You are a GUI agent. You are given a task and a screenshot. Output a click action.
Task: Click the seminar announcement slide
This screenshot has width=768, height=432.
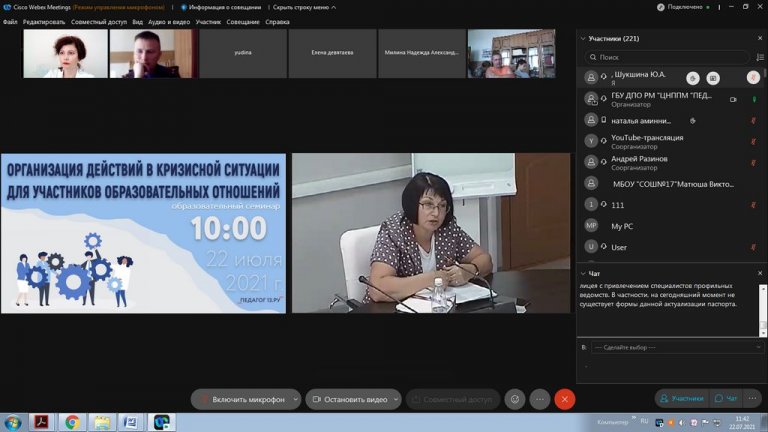pyautogui.click(x=144, y=234)
